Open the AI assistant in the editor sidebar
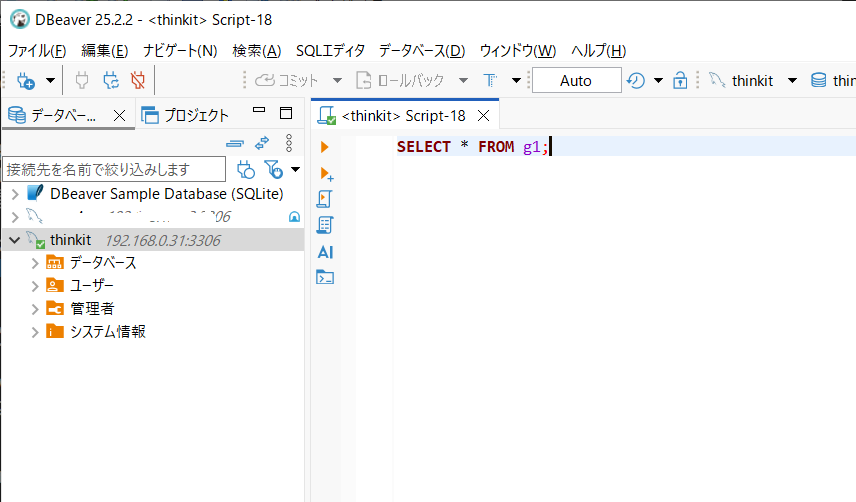The height and width of the screenshot is (502, 856). coord(325,252)
